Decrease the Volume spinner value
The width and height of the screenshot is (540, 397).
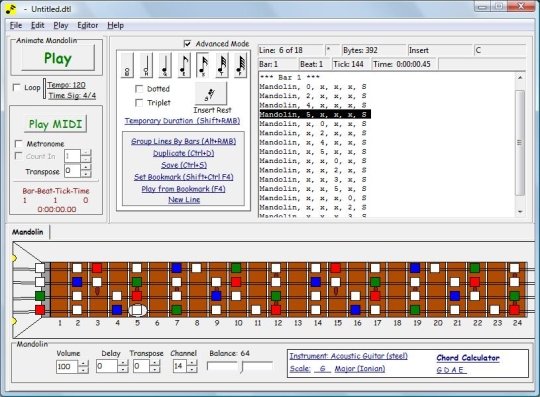83,370
